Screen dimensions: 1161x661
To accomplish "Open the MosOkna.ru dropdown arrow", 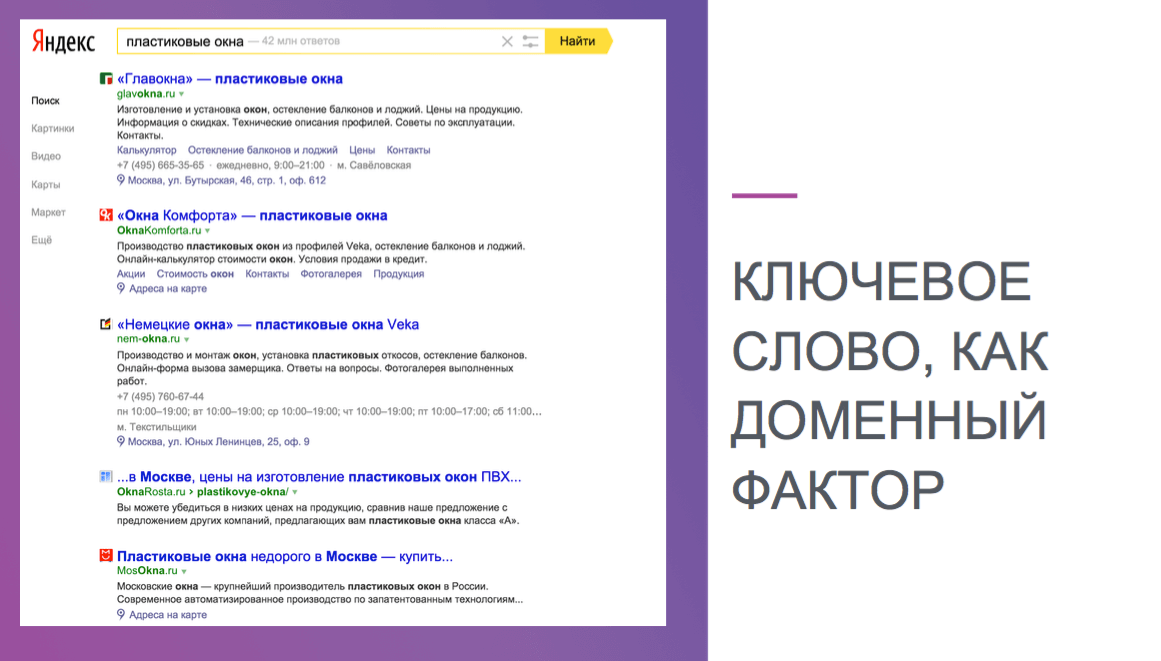I will pos(184,571).
